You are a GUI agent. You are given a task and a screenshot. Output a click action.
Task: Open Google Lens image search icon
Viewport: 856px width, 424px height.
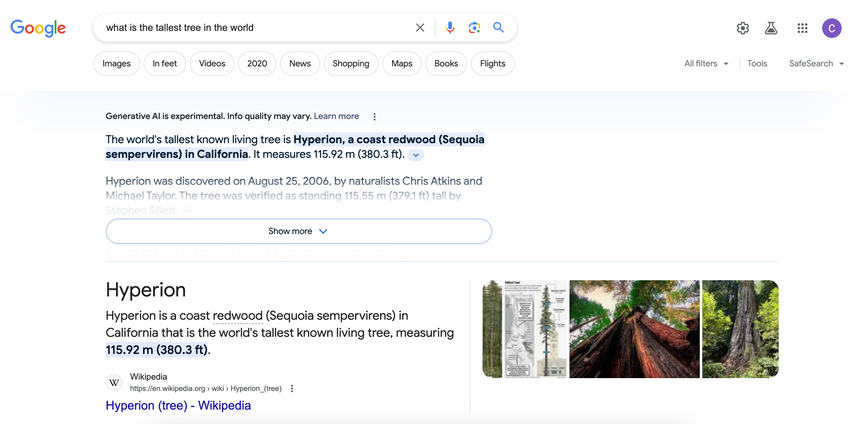point(474,28)
